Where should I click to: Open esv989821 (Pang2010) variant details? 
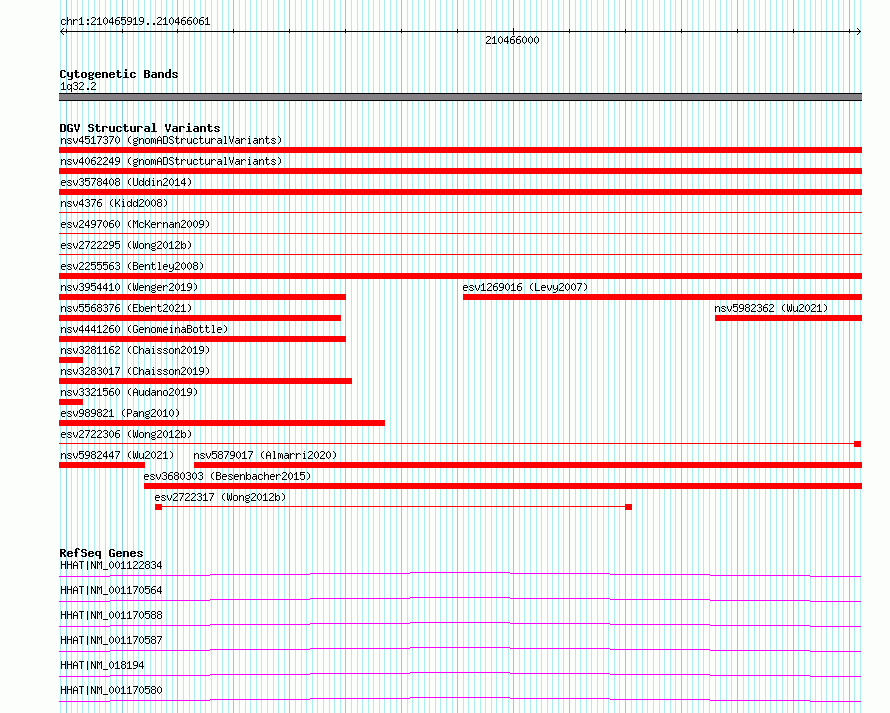pyautogui.click(x=120, y=413)
